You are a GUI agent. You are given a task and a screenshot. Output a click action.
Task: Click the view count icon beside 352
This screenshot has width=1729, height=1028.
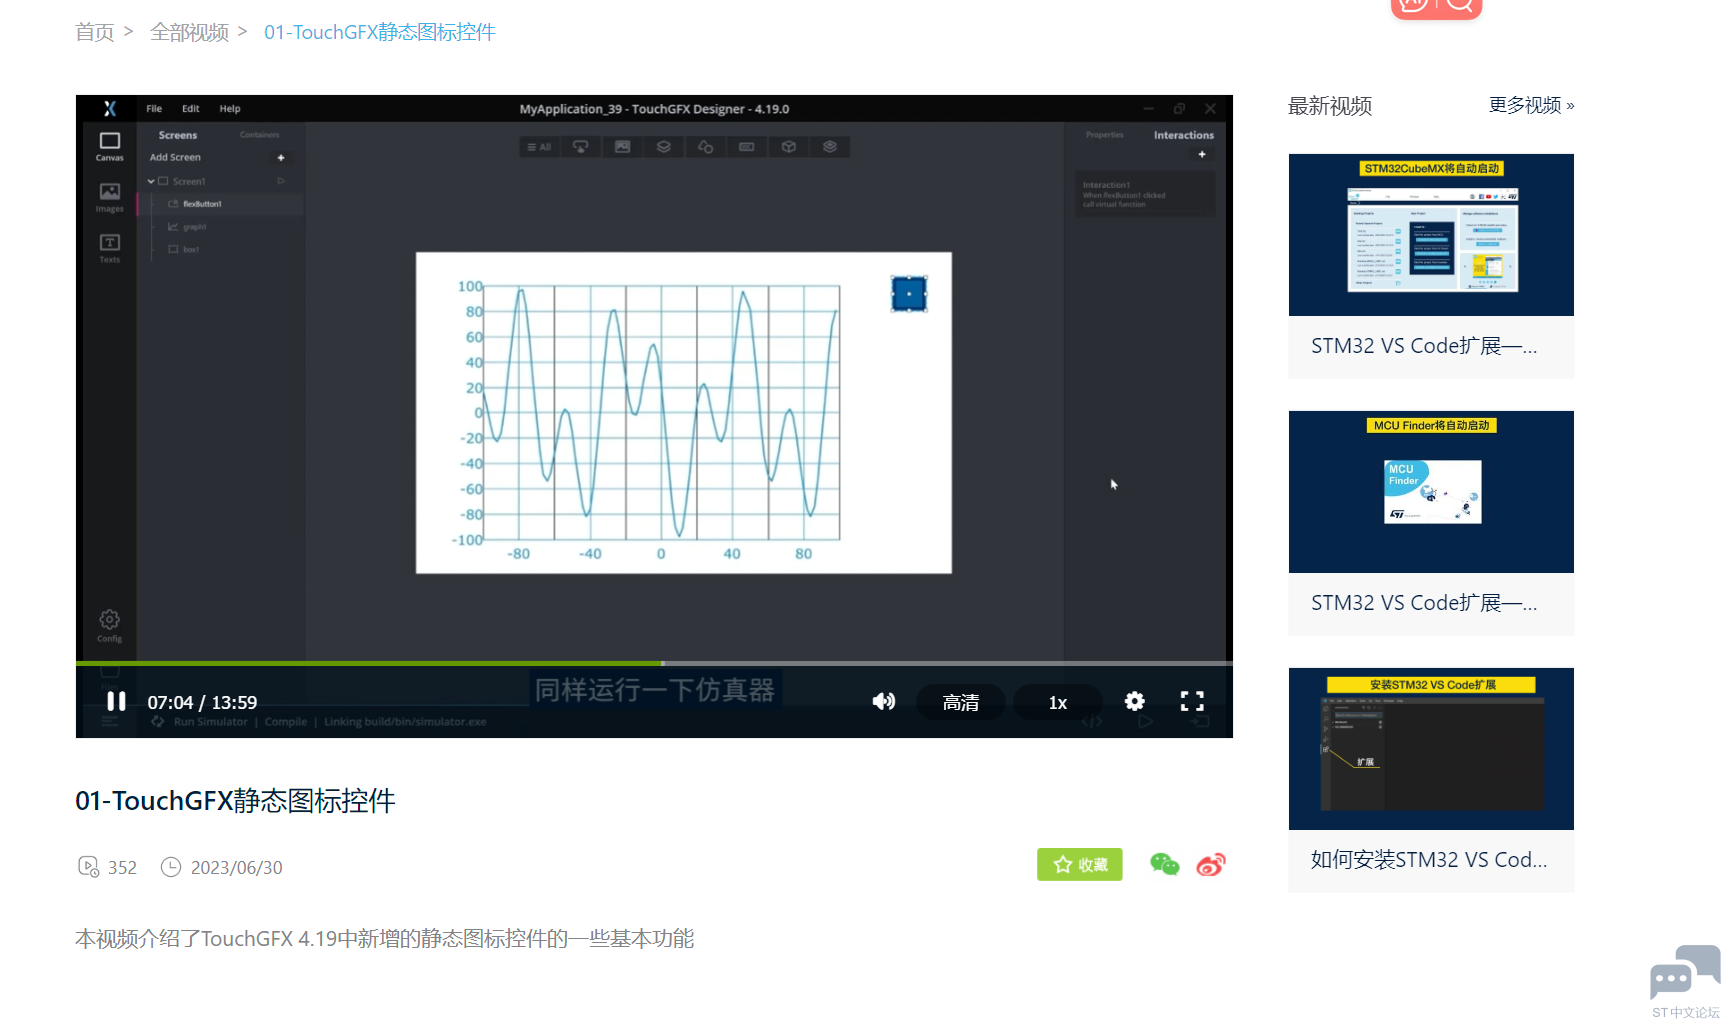click(88, 867)
